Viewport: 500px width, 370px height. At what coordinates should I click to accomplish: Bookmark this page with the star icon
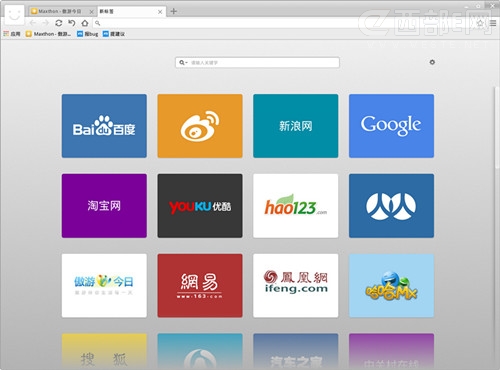(x=480, y=23)
